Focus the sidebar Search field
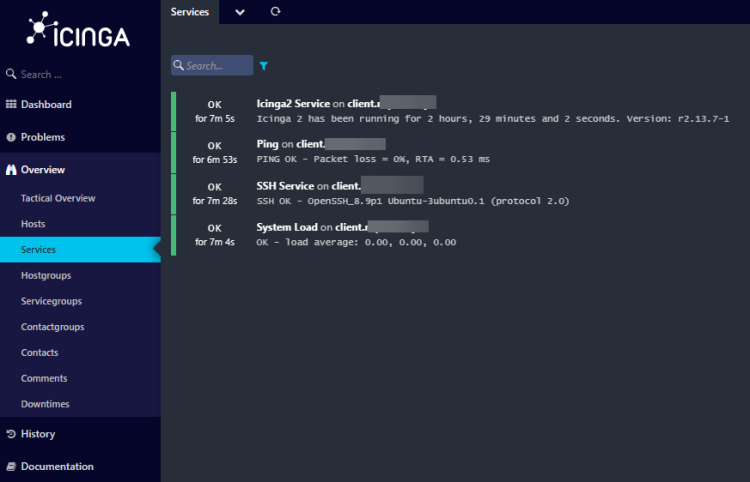750x482 pixels. point(80,74)
